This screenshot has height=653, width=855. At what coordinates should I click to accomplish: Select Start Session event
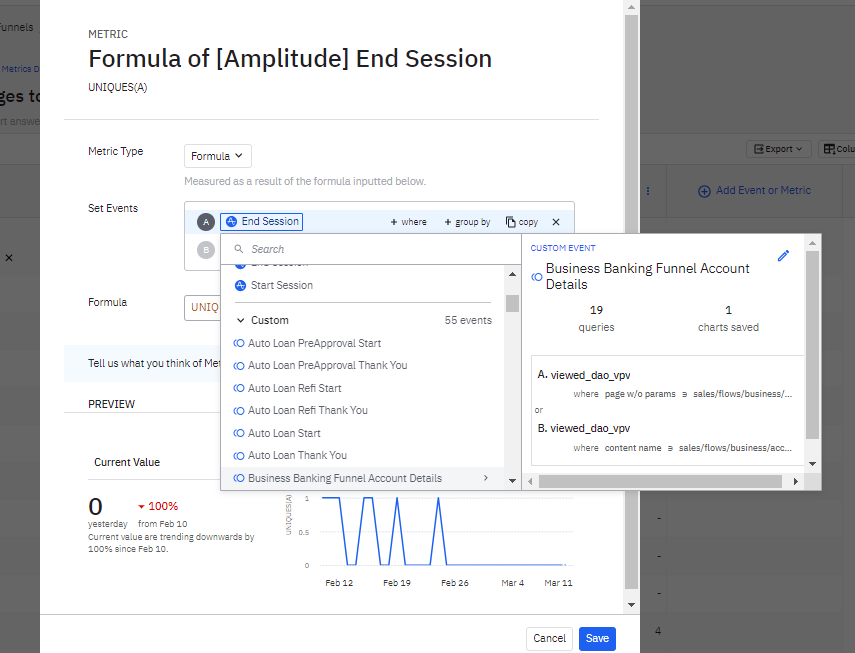click(281, 285)
